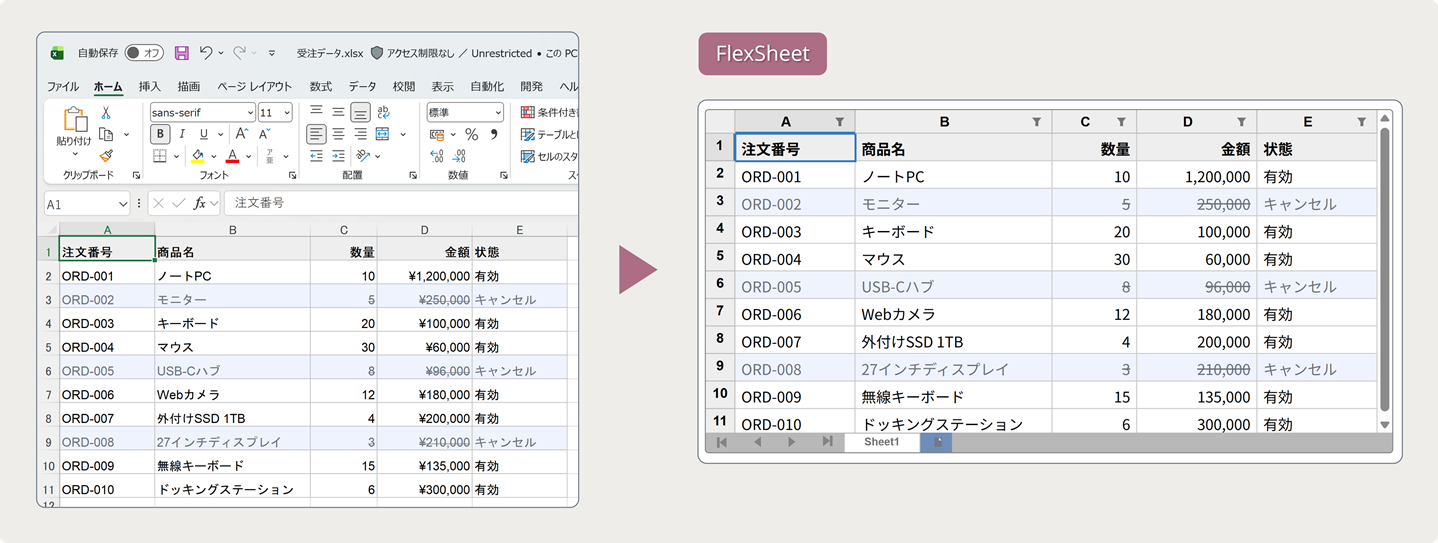This screenshot has width=1438, height=543.
Task: Click filter icon on FlexSheet column D
Action: [1241, 122]
